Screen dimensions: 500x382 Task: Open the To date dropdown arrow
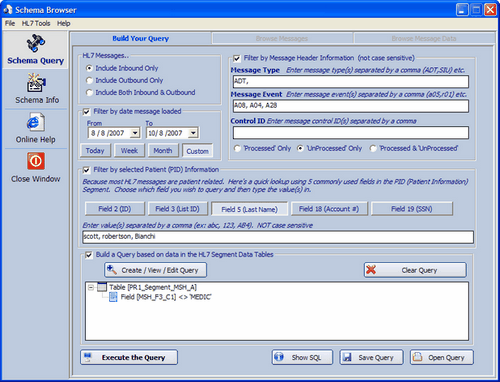click(193, 133)
